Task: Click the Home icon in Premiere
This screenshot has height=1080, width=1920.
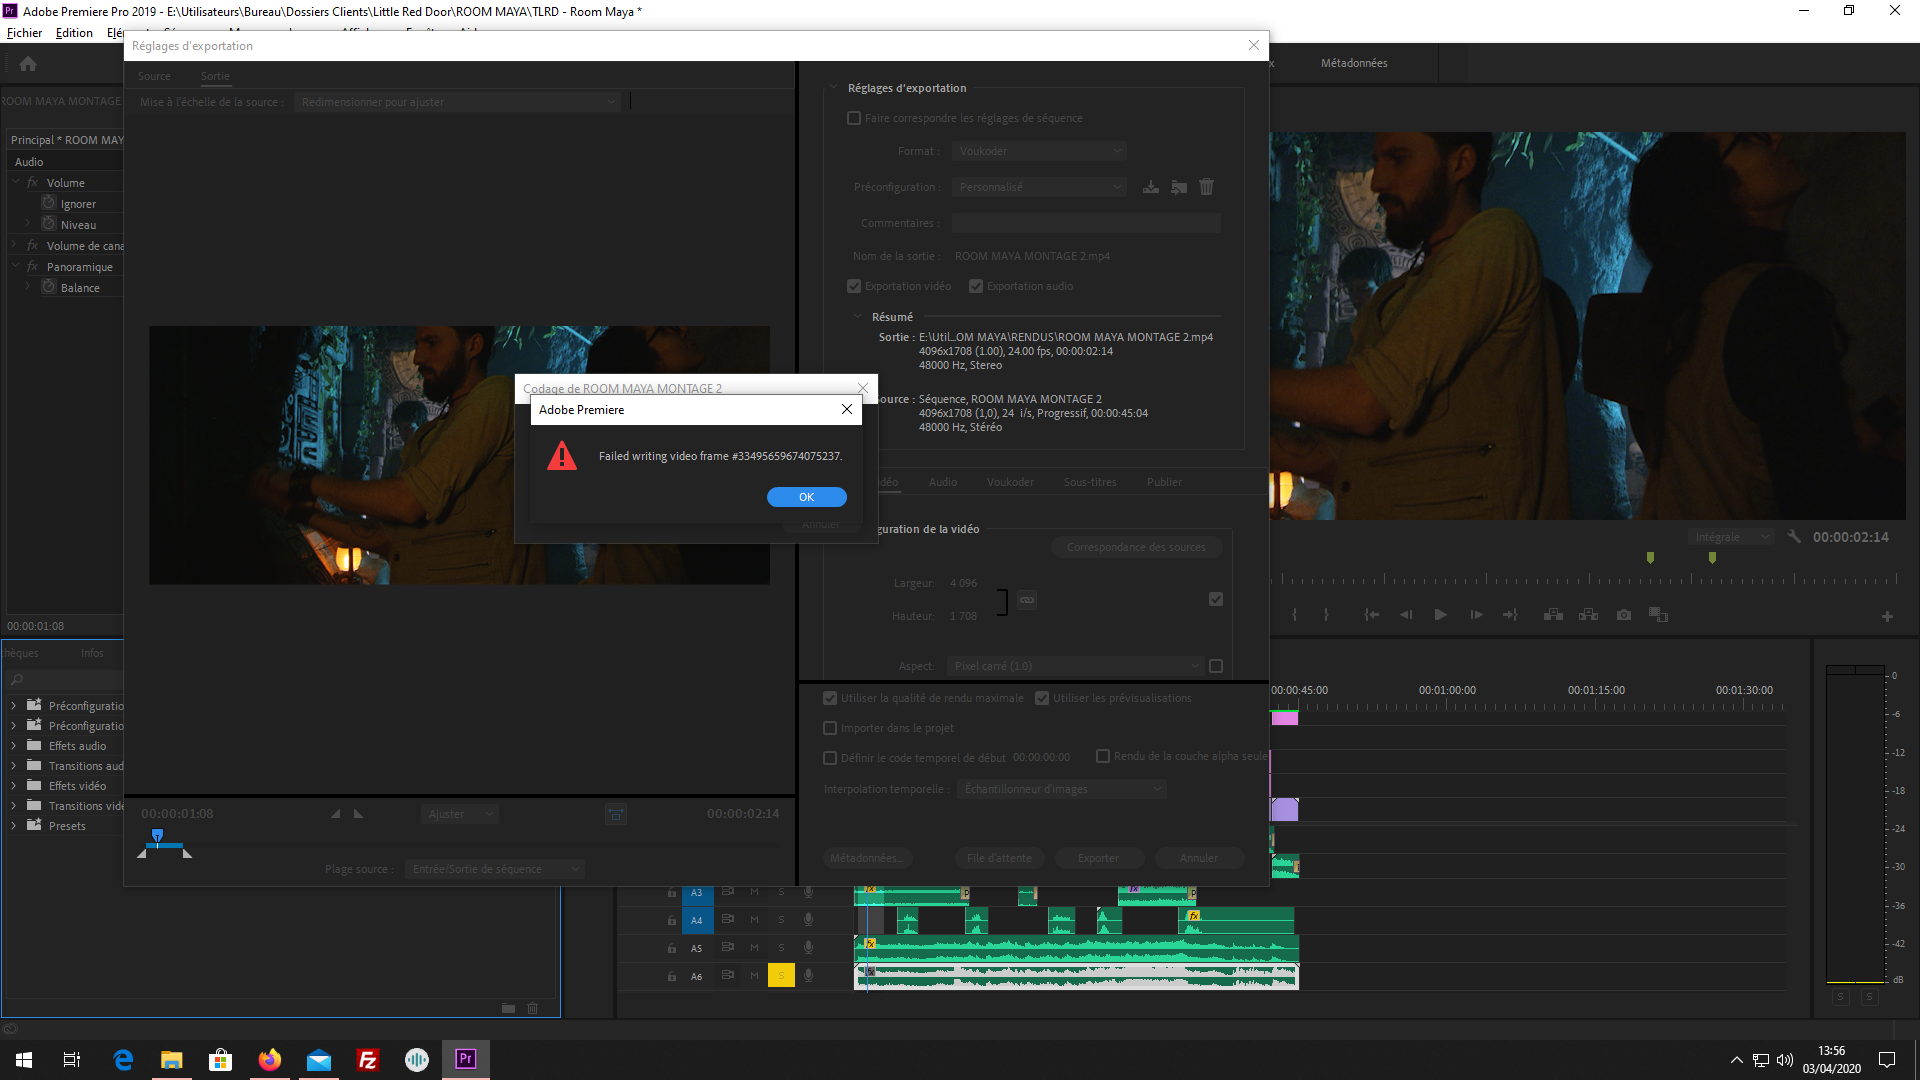Action: pos(28,64)
